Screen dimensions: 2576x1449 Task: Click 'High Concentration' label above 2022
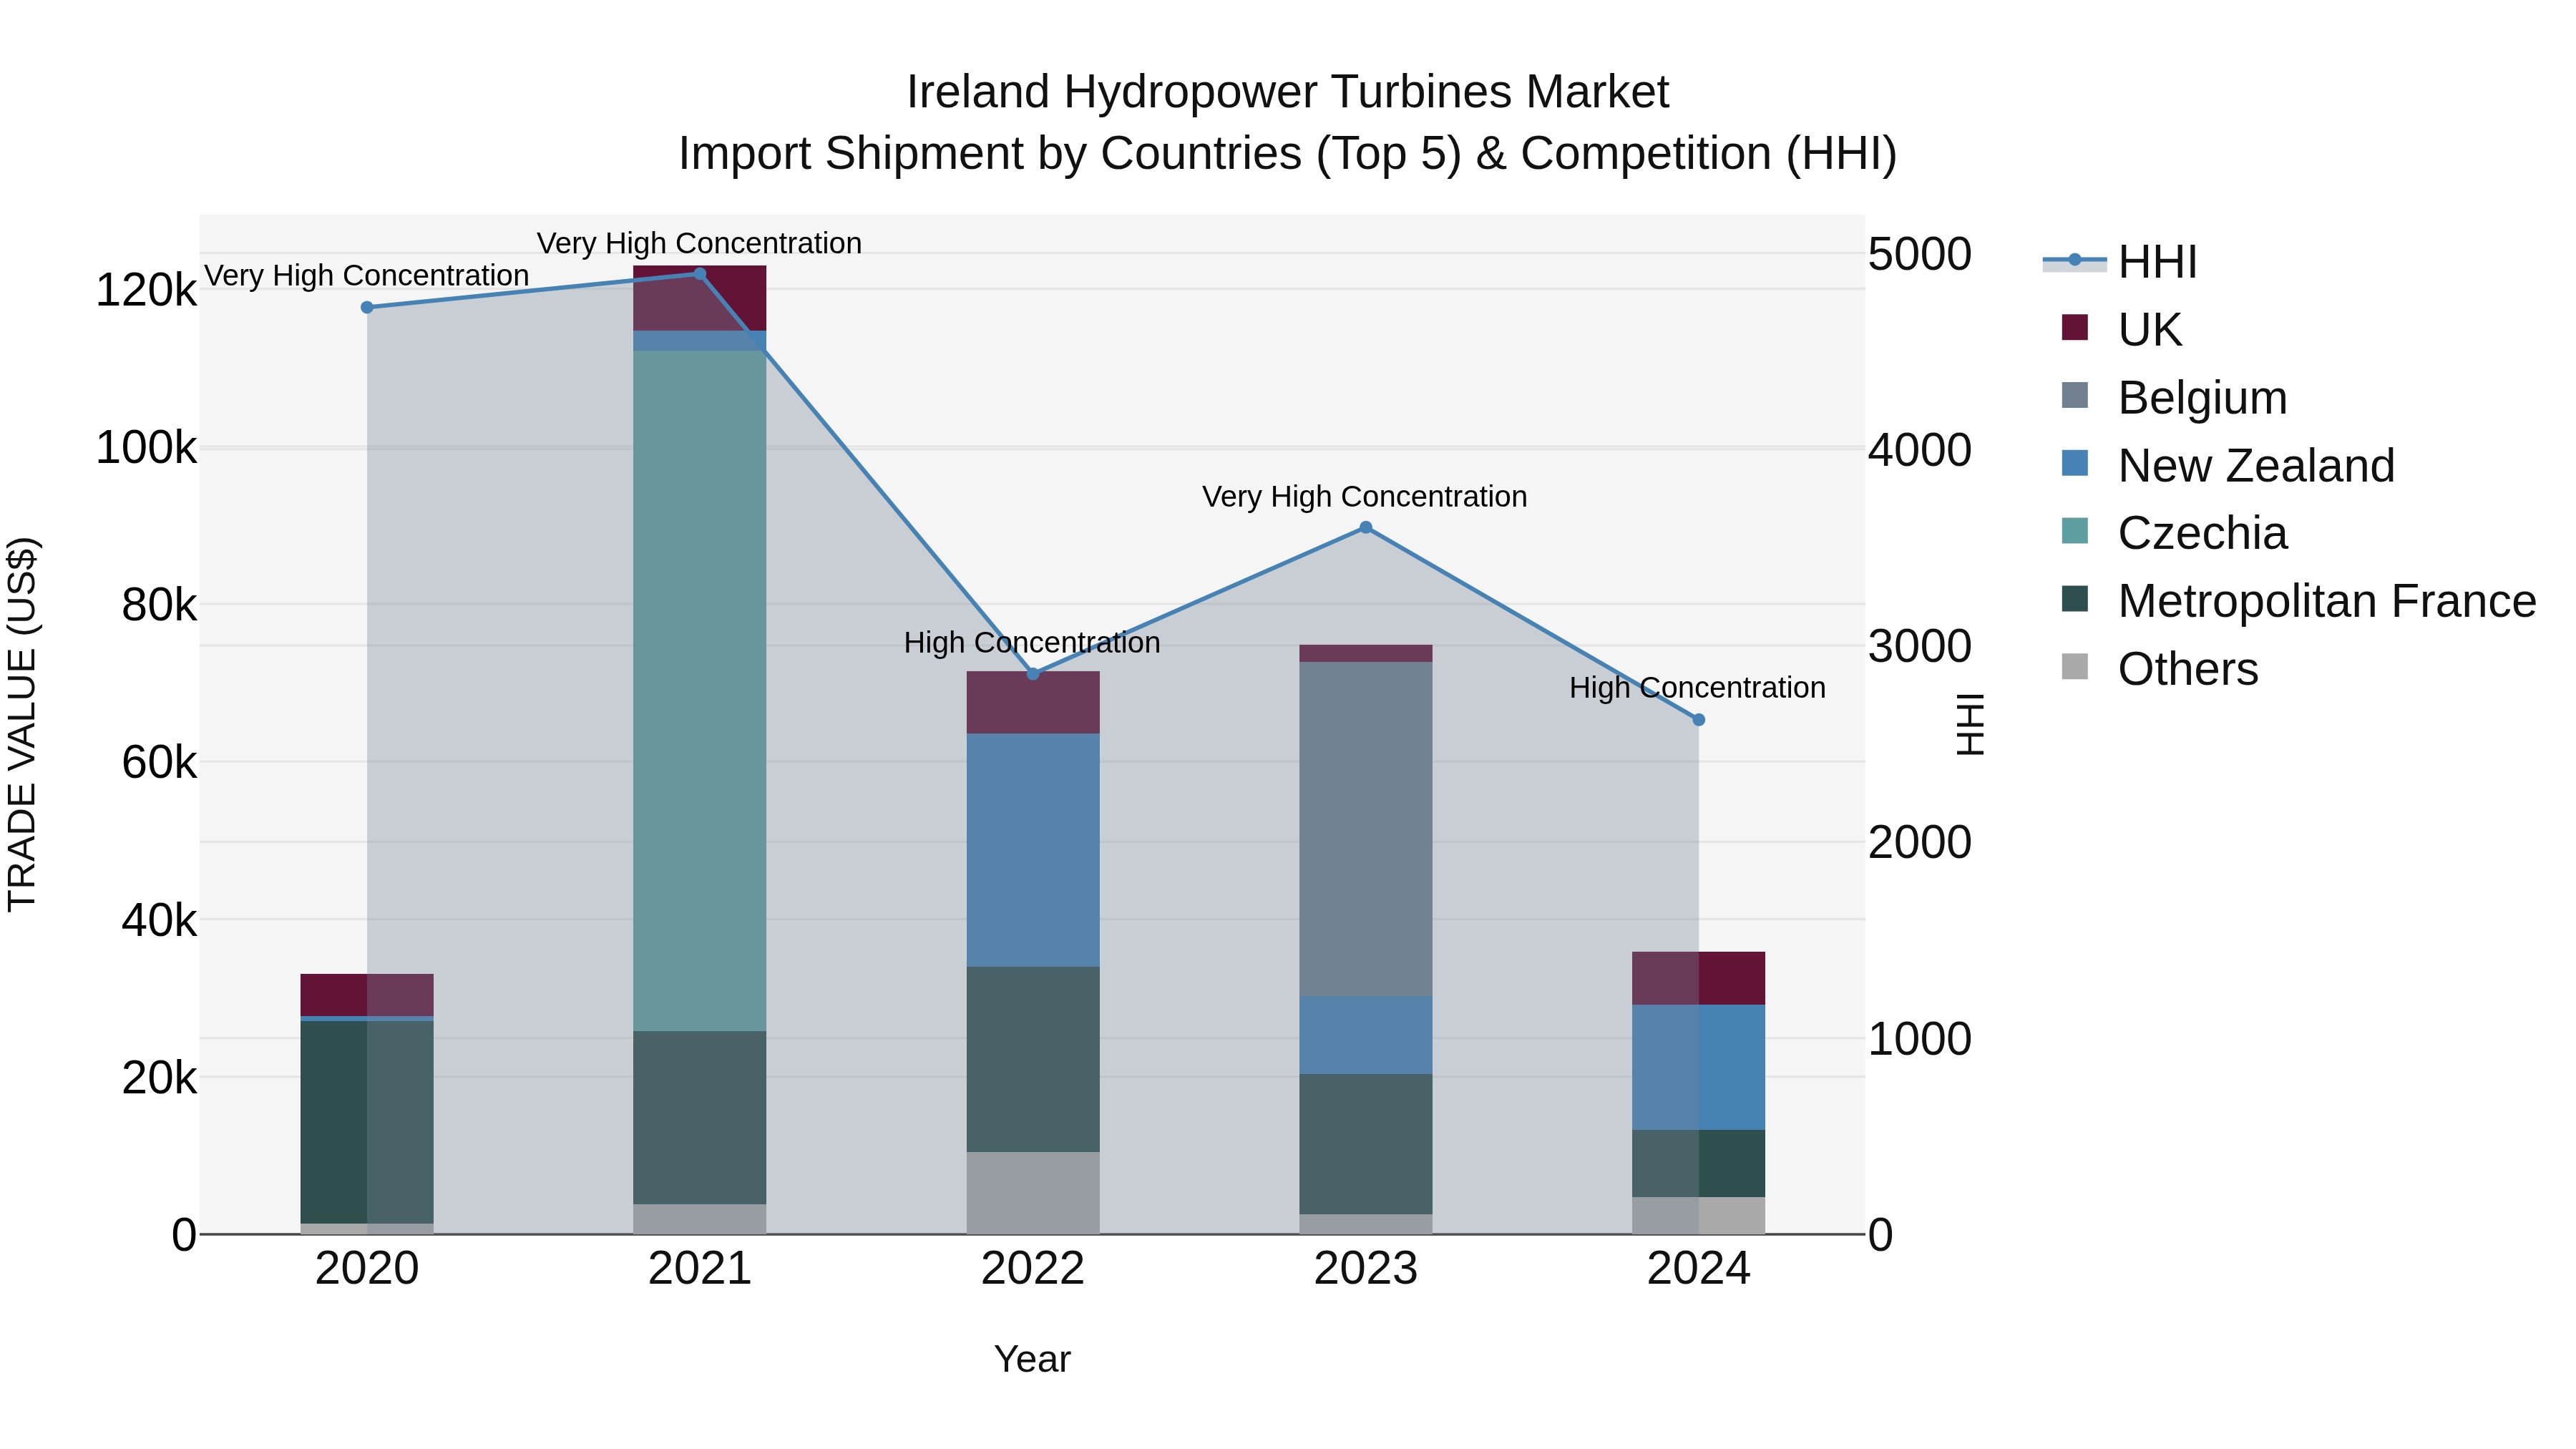pos(1032,642)
